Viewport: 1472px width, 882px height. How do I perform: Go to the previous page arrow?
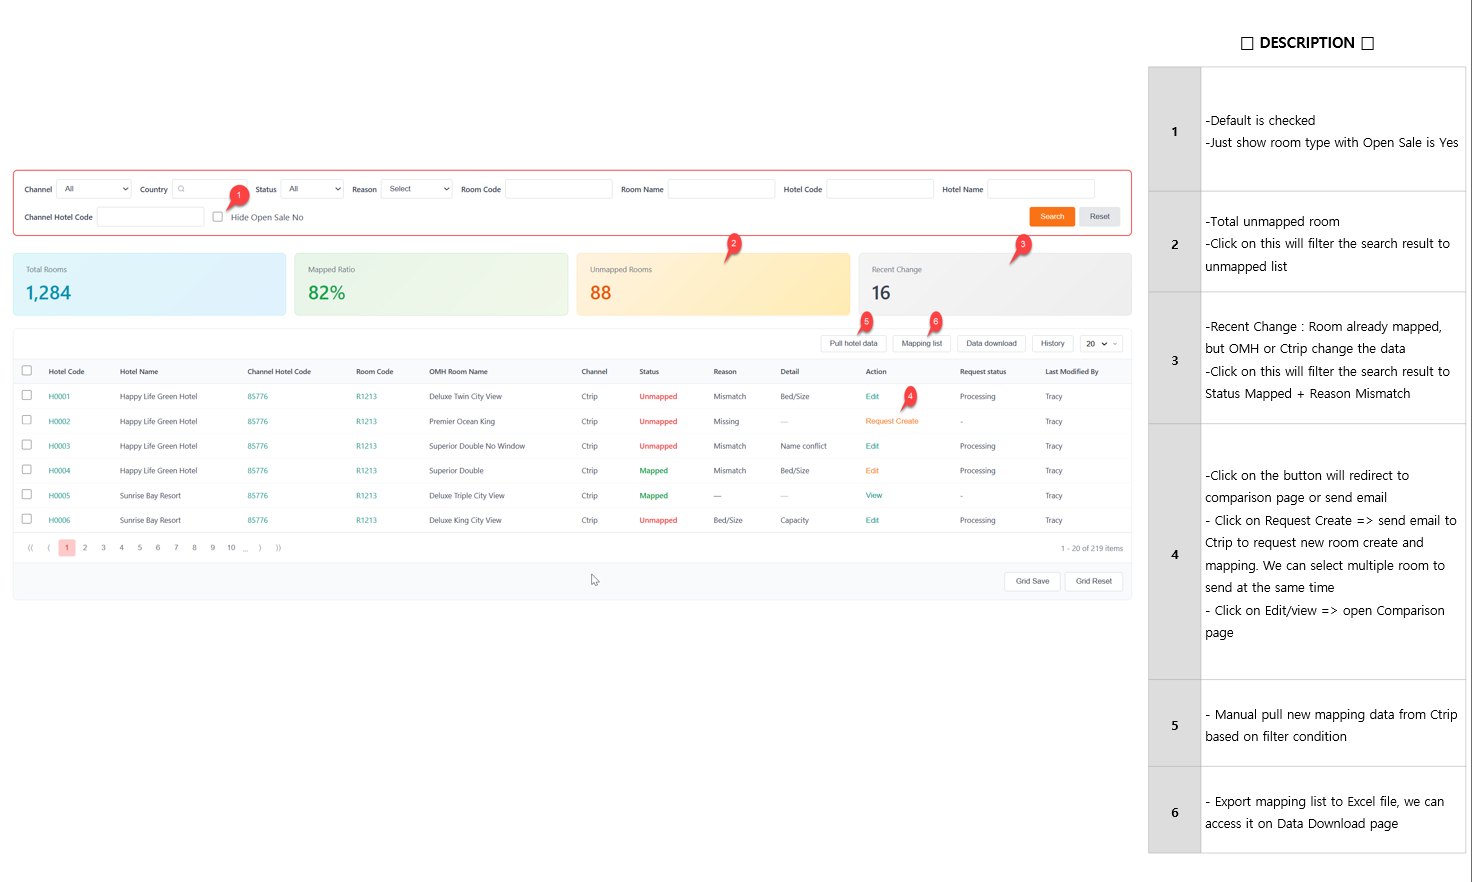click(x=49, y=548)
